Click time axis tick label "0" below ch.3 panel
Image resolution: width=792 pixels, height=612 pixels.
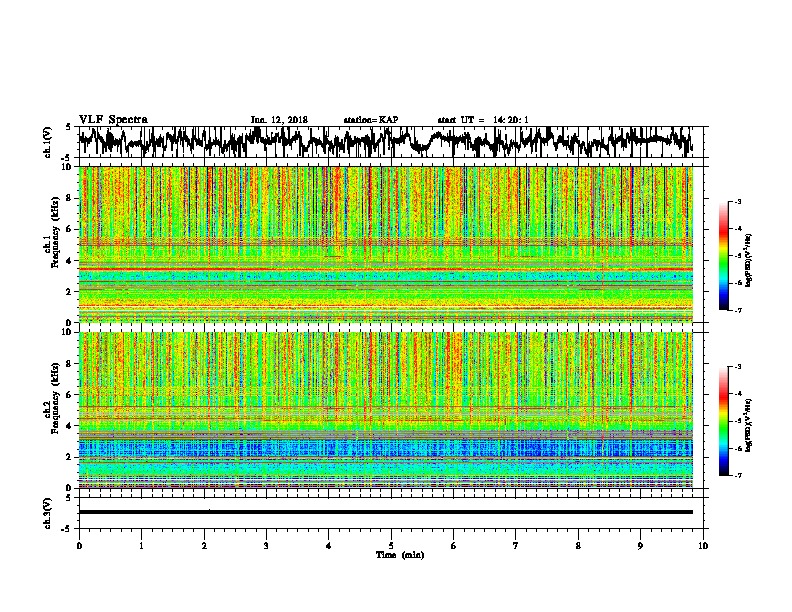click(x=79, y=546)
